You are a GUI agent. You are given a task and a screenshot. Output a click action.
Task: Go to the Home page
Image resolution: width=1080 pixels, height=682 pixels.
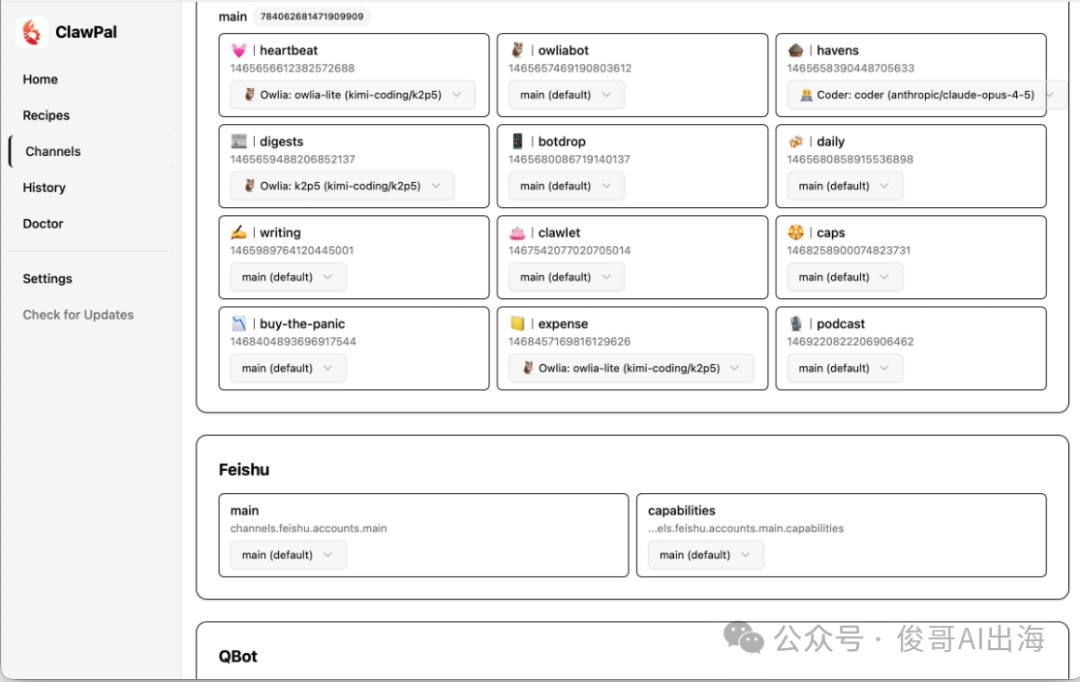(41, 79)
